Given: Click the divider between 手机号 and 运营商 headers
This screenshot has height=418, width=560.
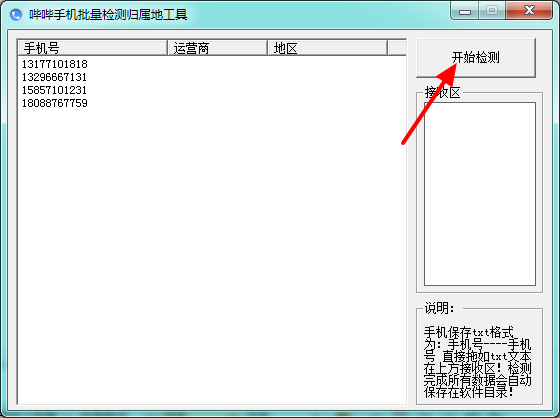Looking at the screenshot, I should 167,48.
